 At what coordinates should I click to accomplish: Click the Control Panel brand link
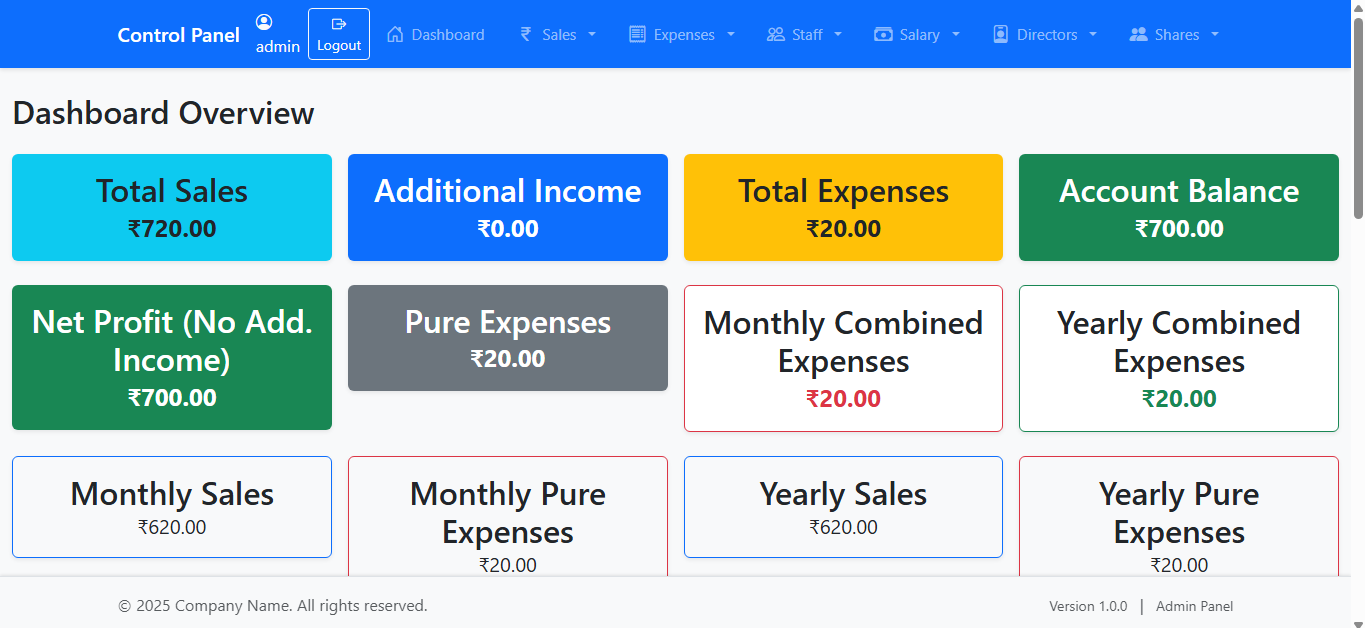178,33
